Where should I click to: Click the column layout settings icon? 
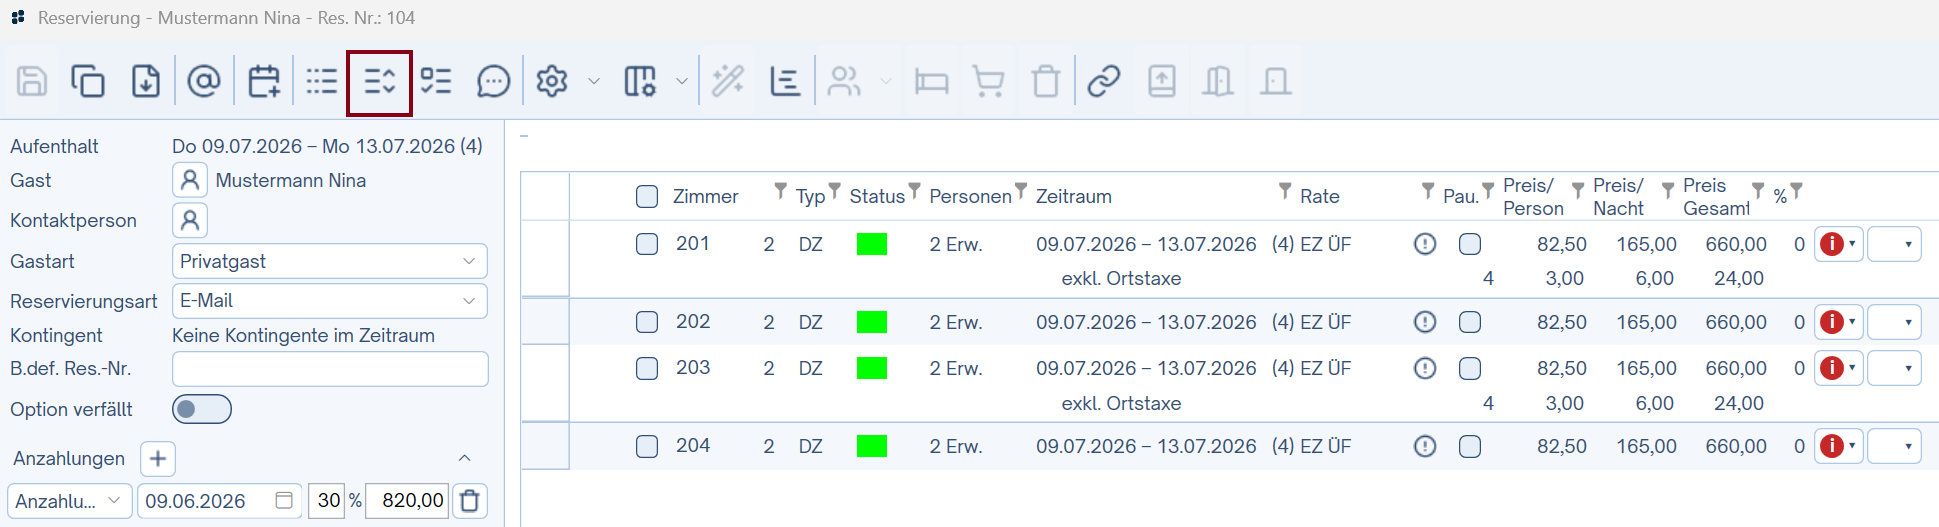[x=640, y=81]
